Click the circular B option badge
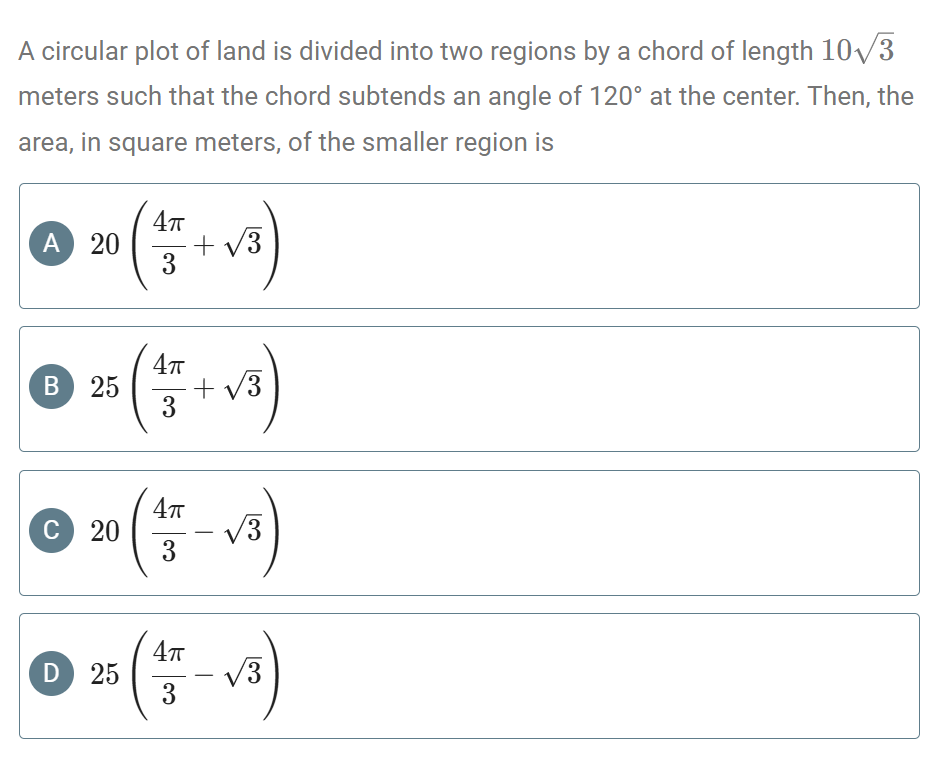The image size is (940, 761). 50,387
